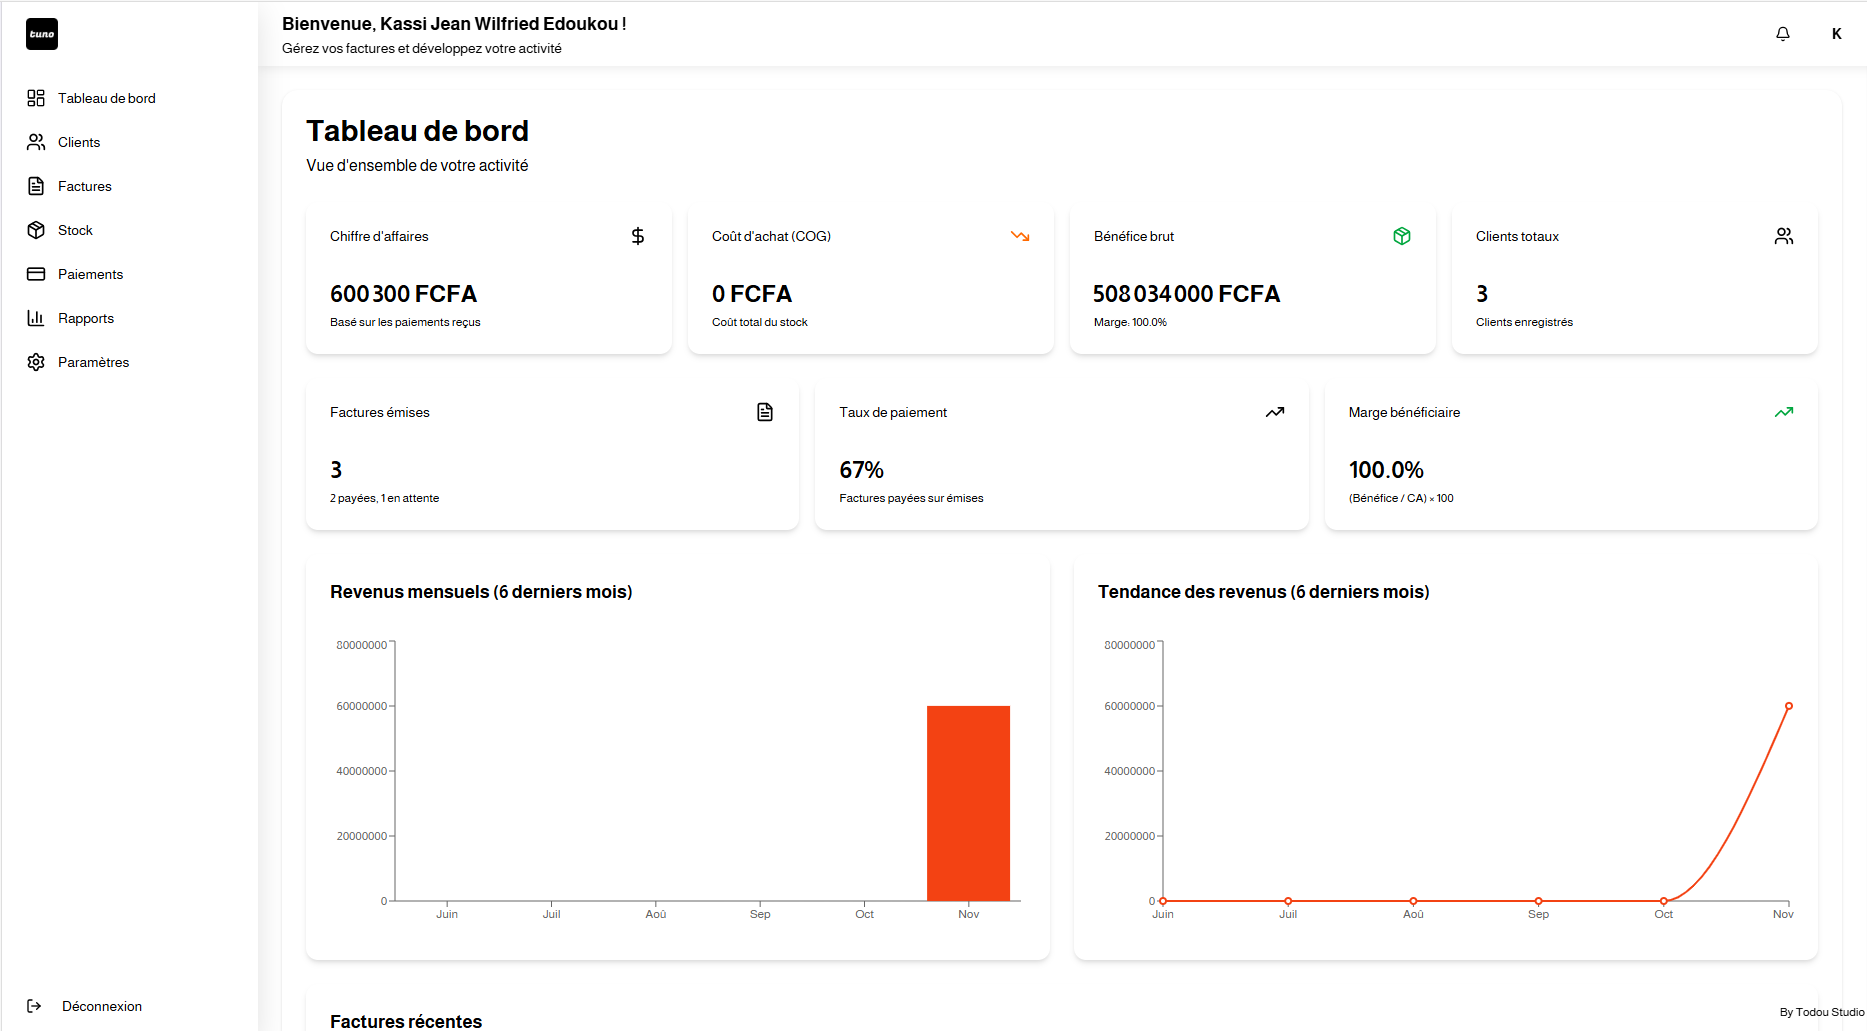Screen dimensions: 1867x1031
Task: Click the tuno logo
Action: pos(41,33)
